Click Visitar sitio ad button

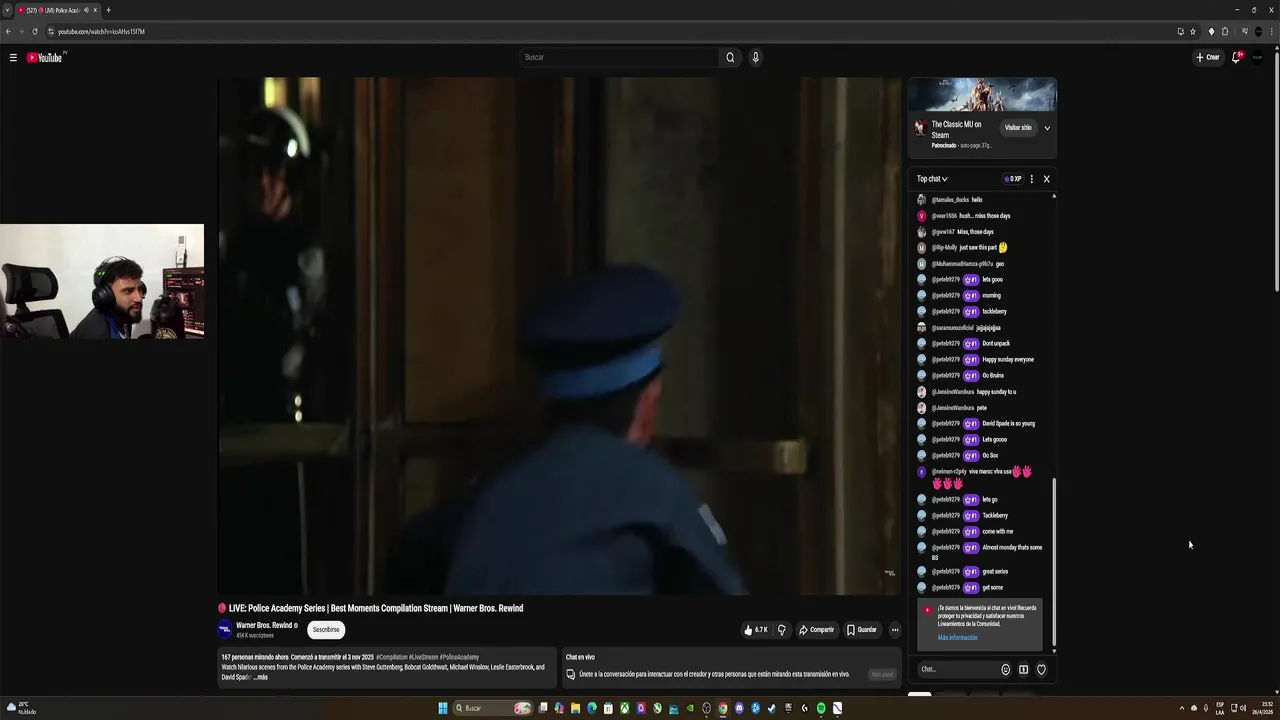[1018, 128]
